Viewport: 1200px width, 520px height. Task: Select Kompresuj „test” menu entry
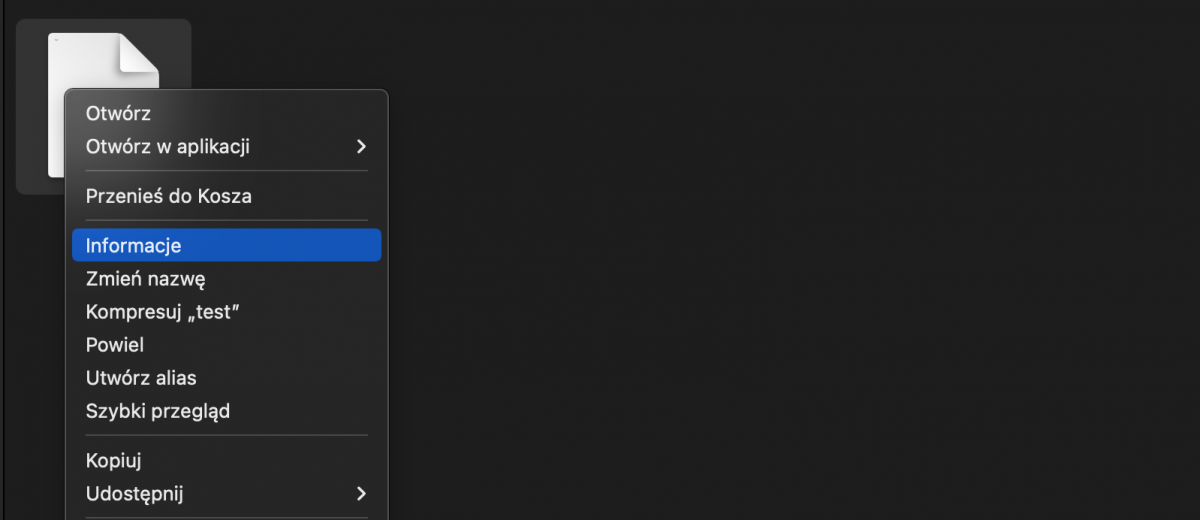(163, 312)
